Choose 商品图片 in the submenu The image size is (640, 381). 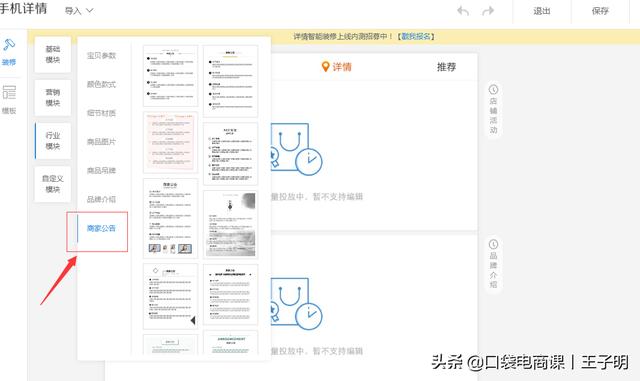(101, 142)
